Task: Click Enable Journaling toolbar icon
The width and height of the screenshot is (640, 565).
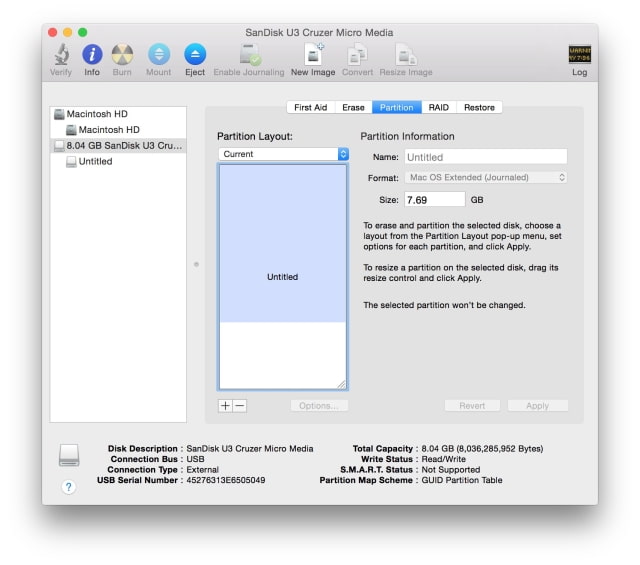Action: pyautogui.click(x=250, y=54)
